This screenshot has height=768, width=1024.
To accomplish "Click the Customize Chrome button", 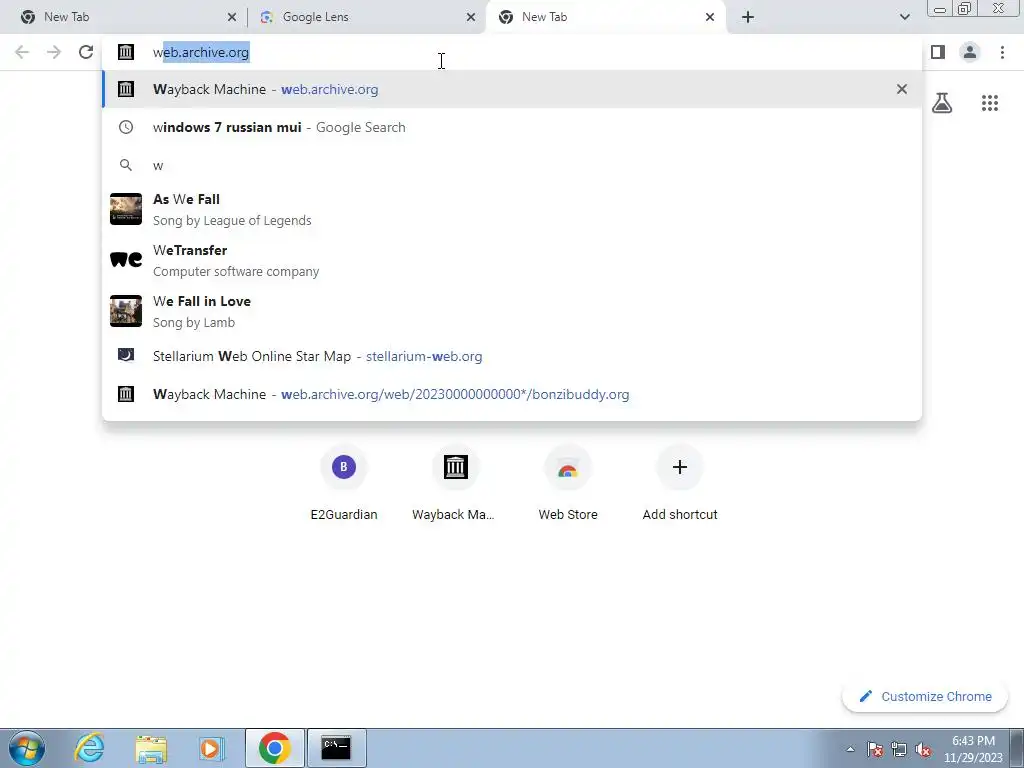I will [x=925, y=696].
